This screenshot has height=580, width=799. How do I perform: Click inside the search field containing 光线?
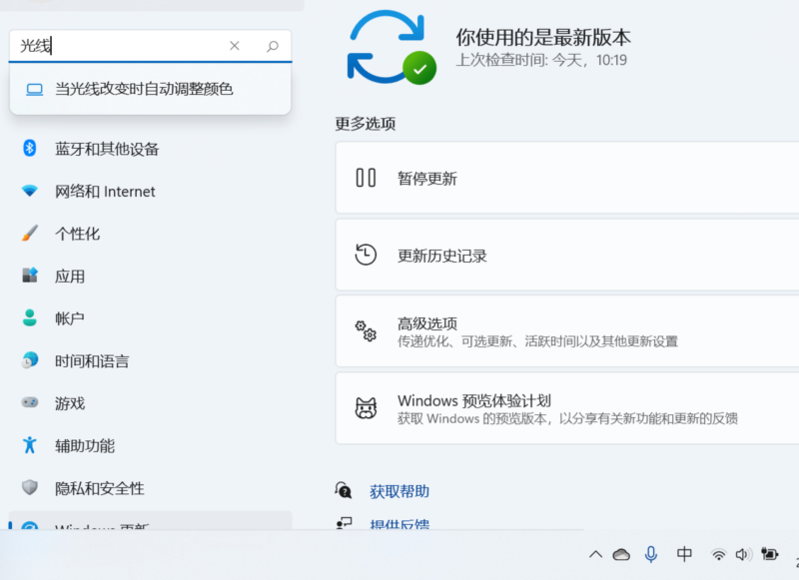(x=120, y=46)
